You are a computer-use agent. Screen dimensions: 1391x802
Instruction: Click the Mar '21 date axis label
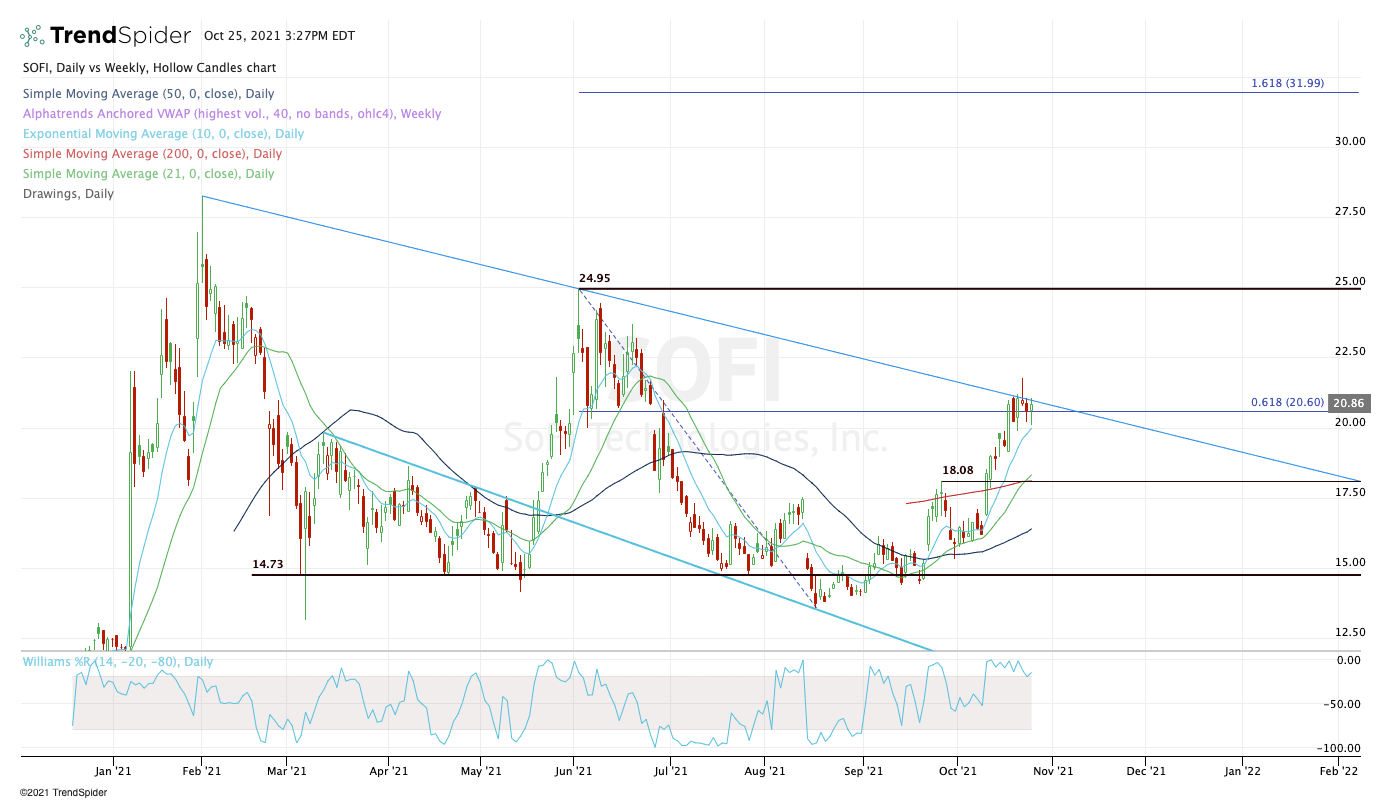tap(286, 770)
